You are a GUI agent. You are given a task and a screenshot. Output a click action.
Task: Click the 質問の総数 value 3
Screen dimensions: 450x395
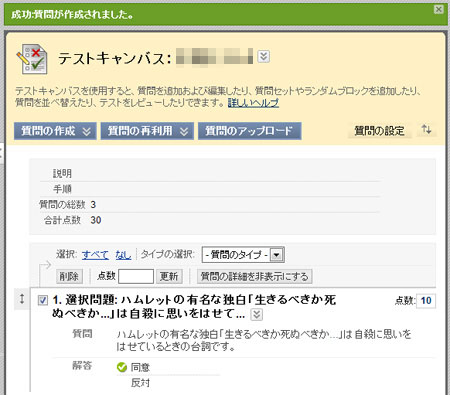tap(93, 205)
